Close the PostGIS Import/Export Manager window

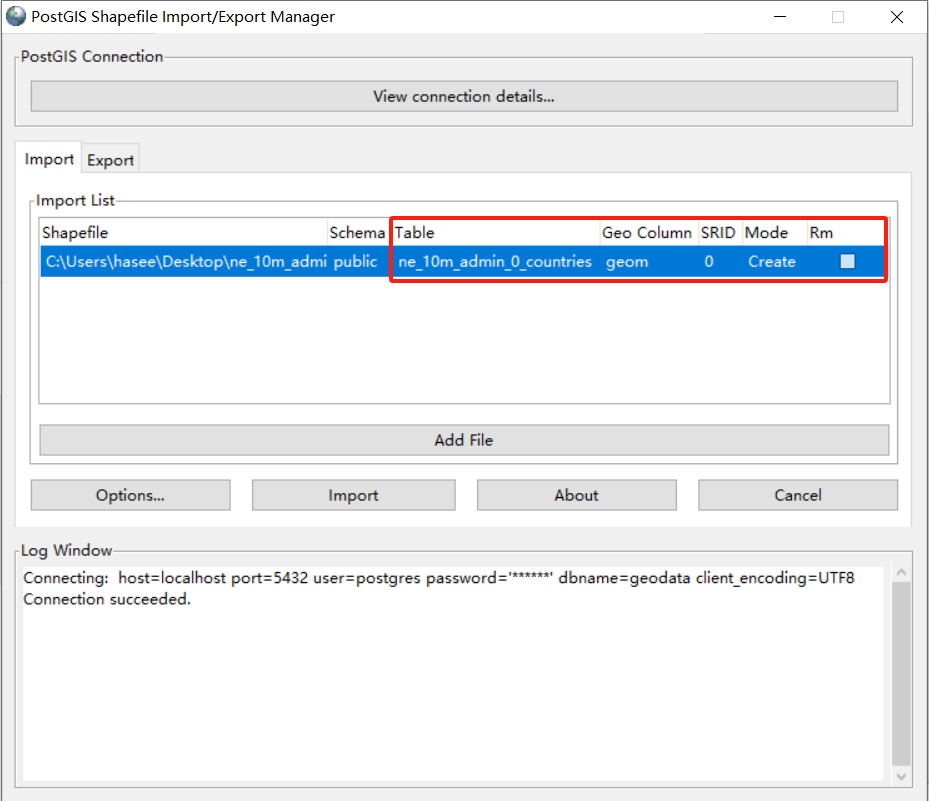896,17
